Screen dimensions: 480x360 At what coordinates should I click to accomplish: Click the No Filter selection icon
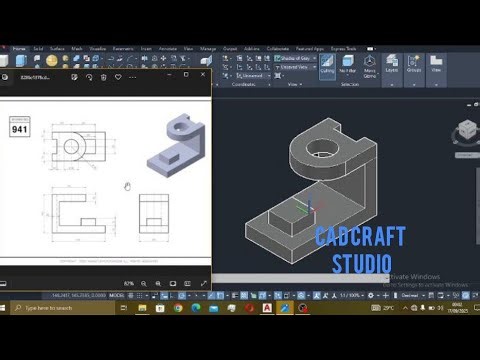(x=348, y=64)
